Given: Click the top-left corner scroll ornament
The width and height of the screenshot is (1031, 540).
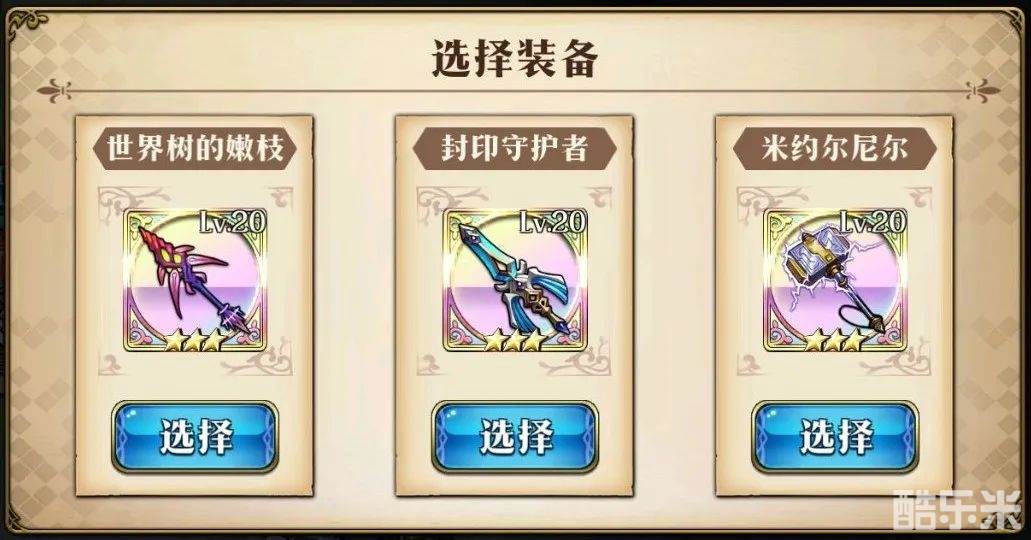Looking at the screenshot, I should [26, 25].
